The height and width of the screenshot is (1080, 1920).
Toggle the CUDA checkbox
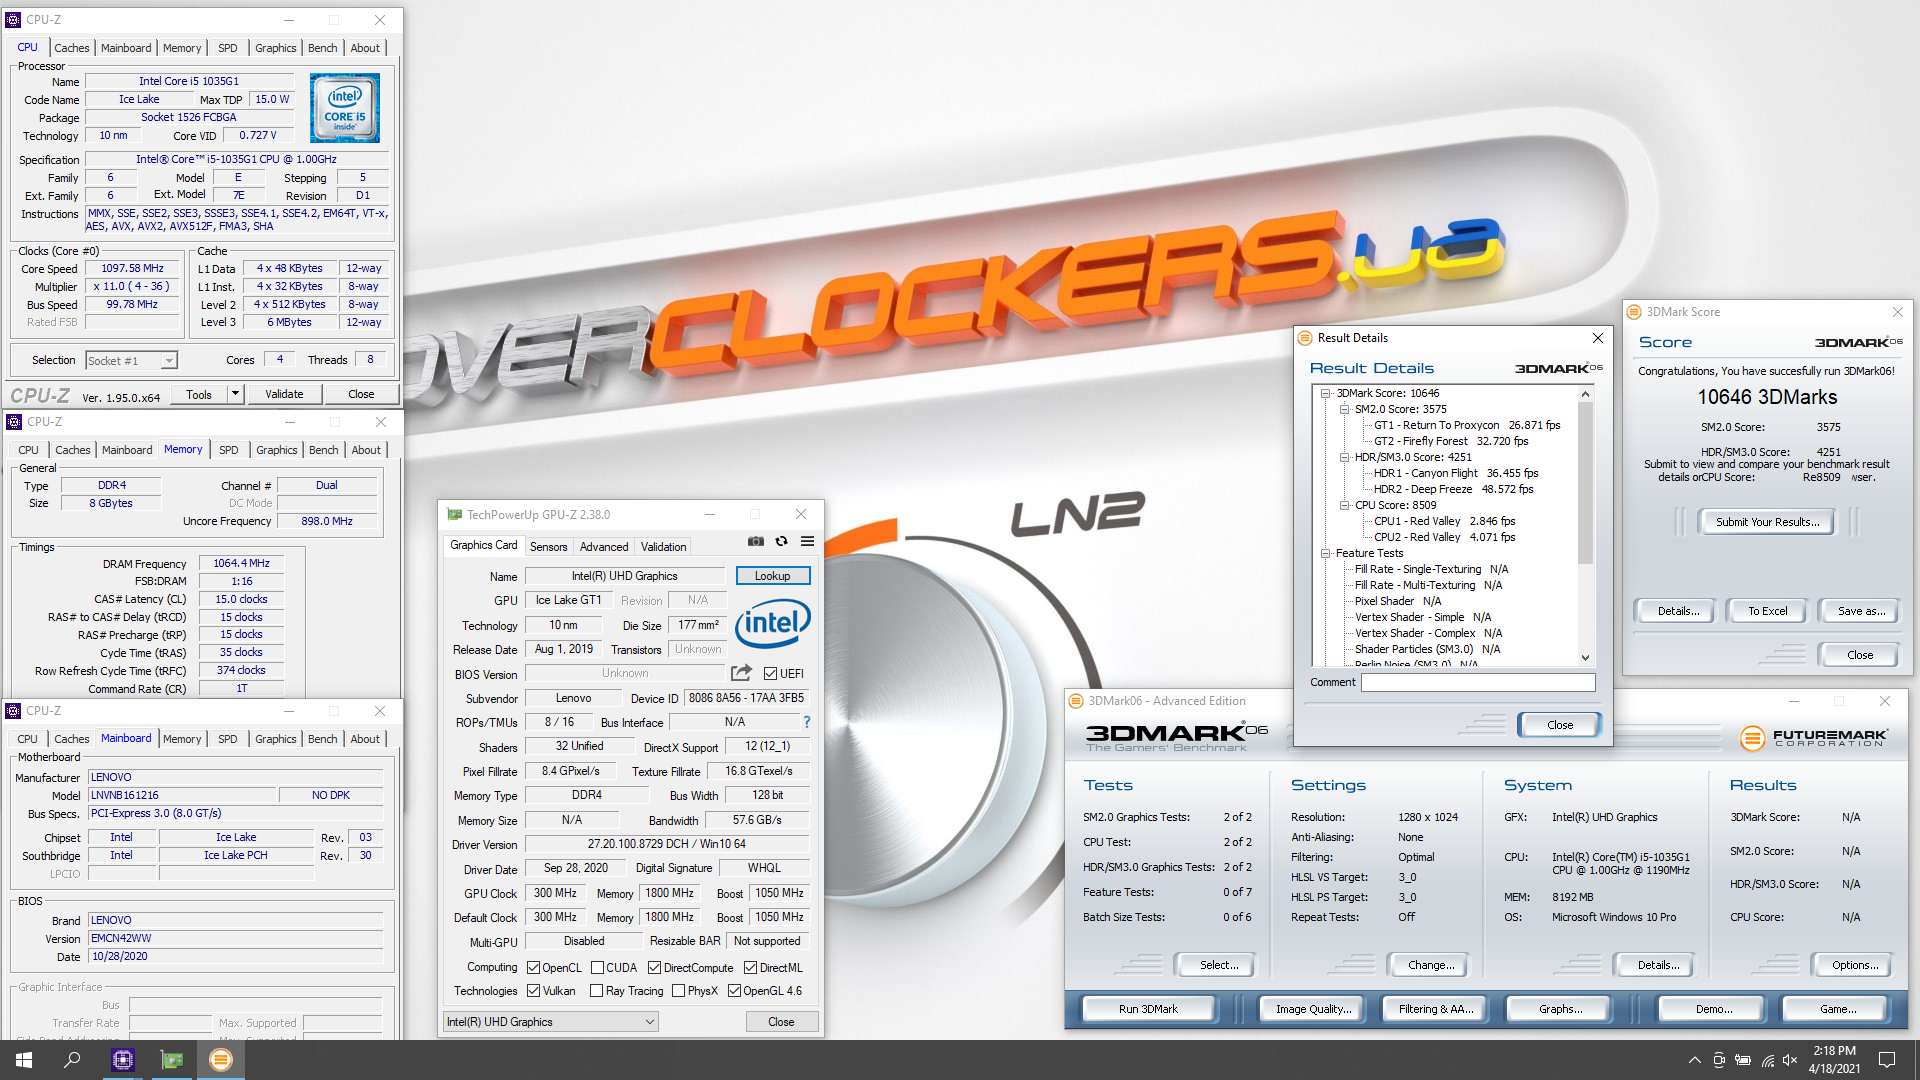point(597,968)
